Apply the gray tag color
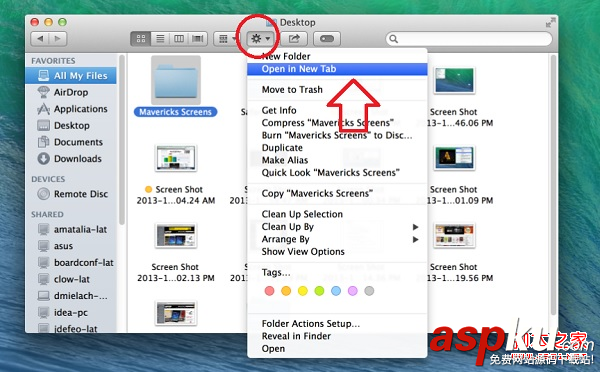 [369, 291]
